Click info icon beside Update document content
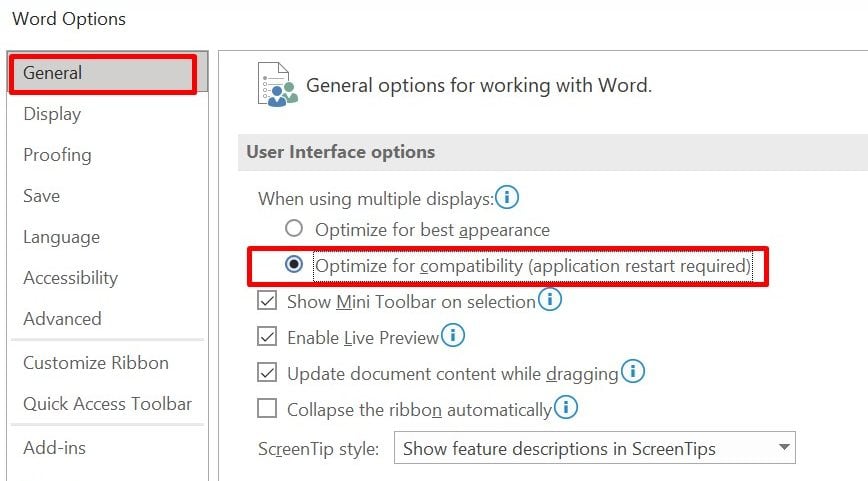Screen dimensions: 868x481 (633, 371)
